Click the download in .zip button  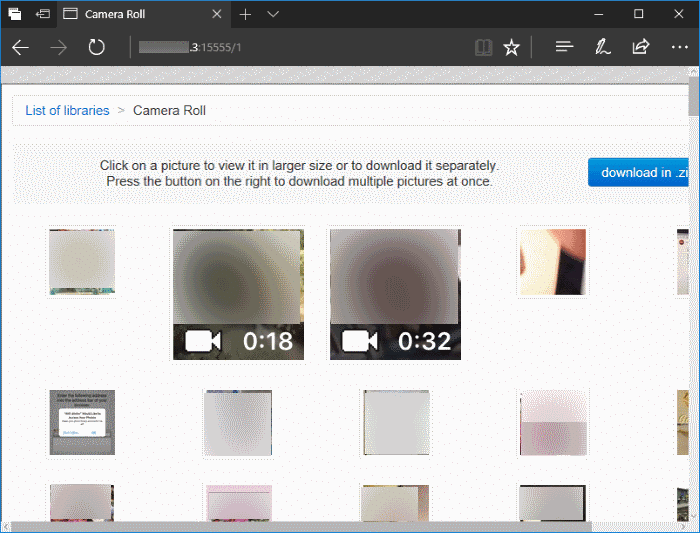coord(638,172)
